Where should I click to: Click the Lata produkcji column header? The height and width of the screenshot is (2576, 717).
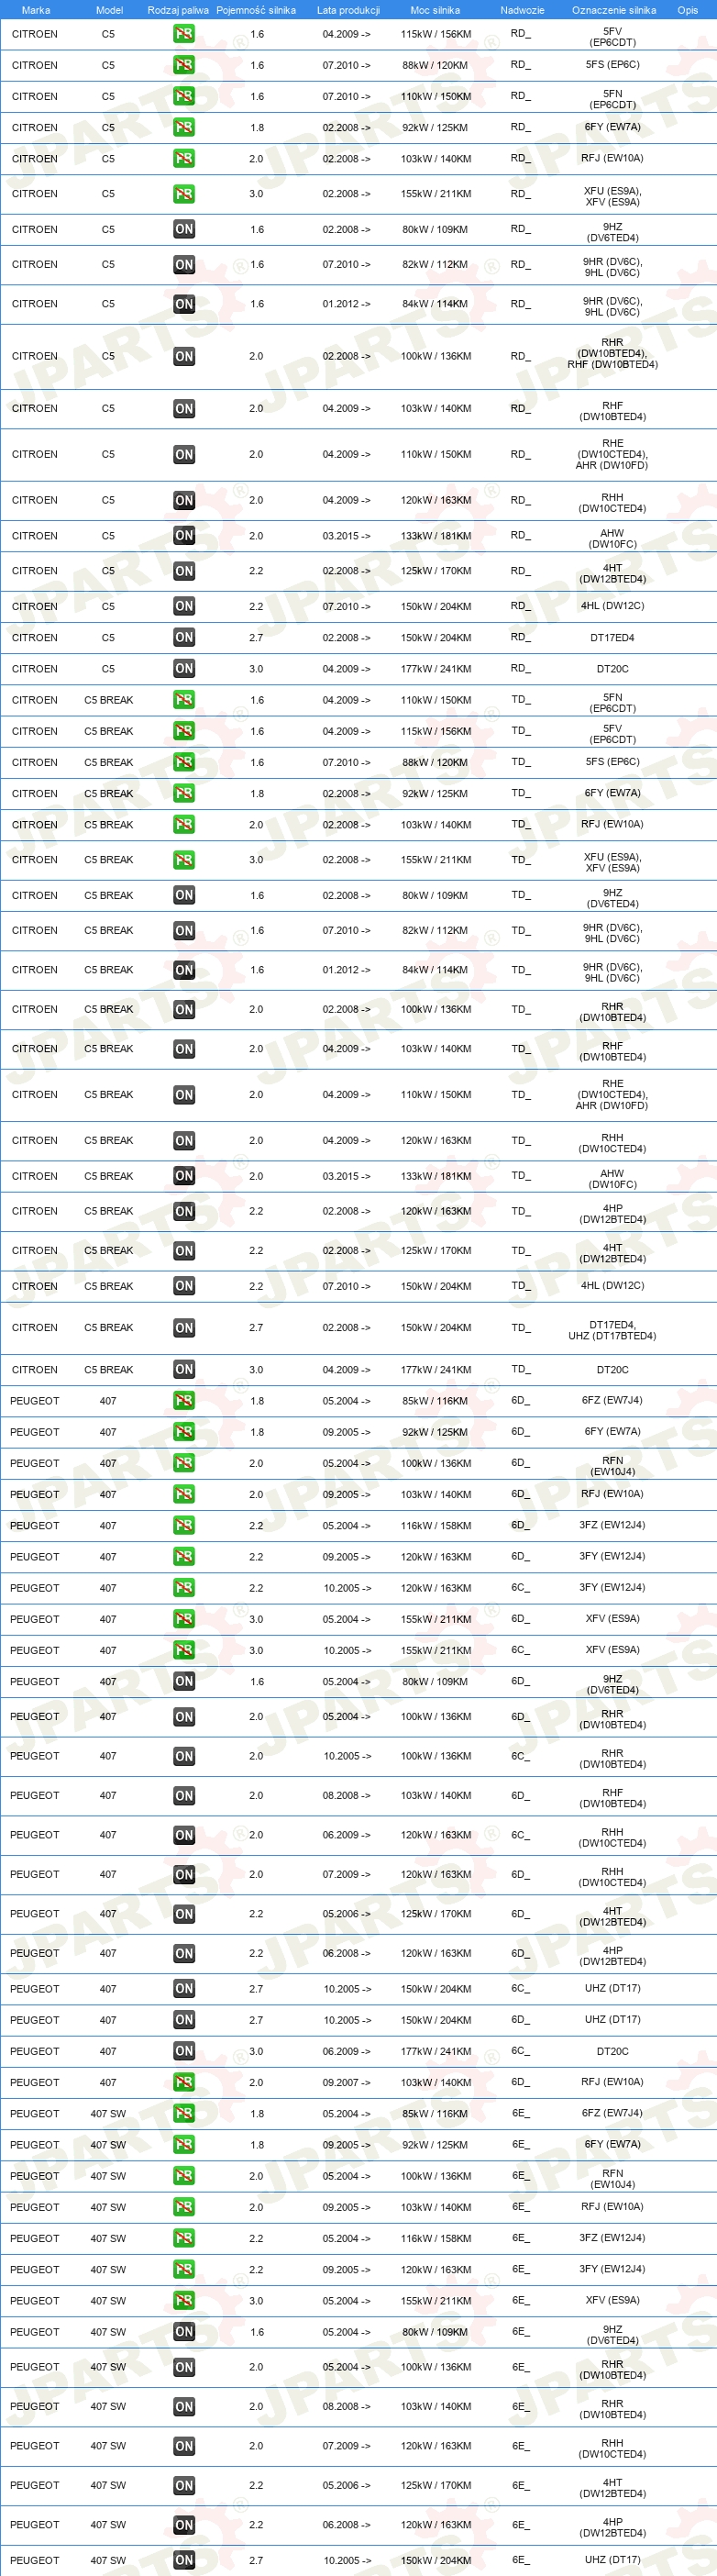[348, 10]
